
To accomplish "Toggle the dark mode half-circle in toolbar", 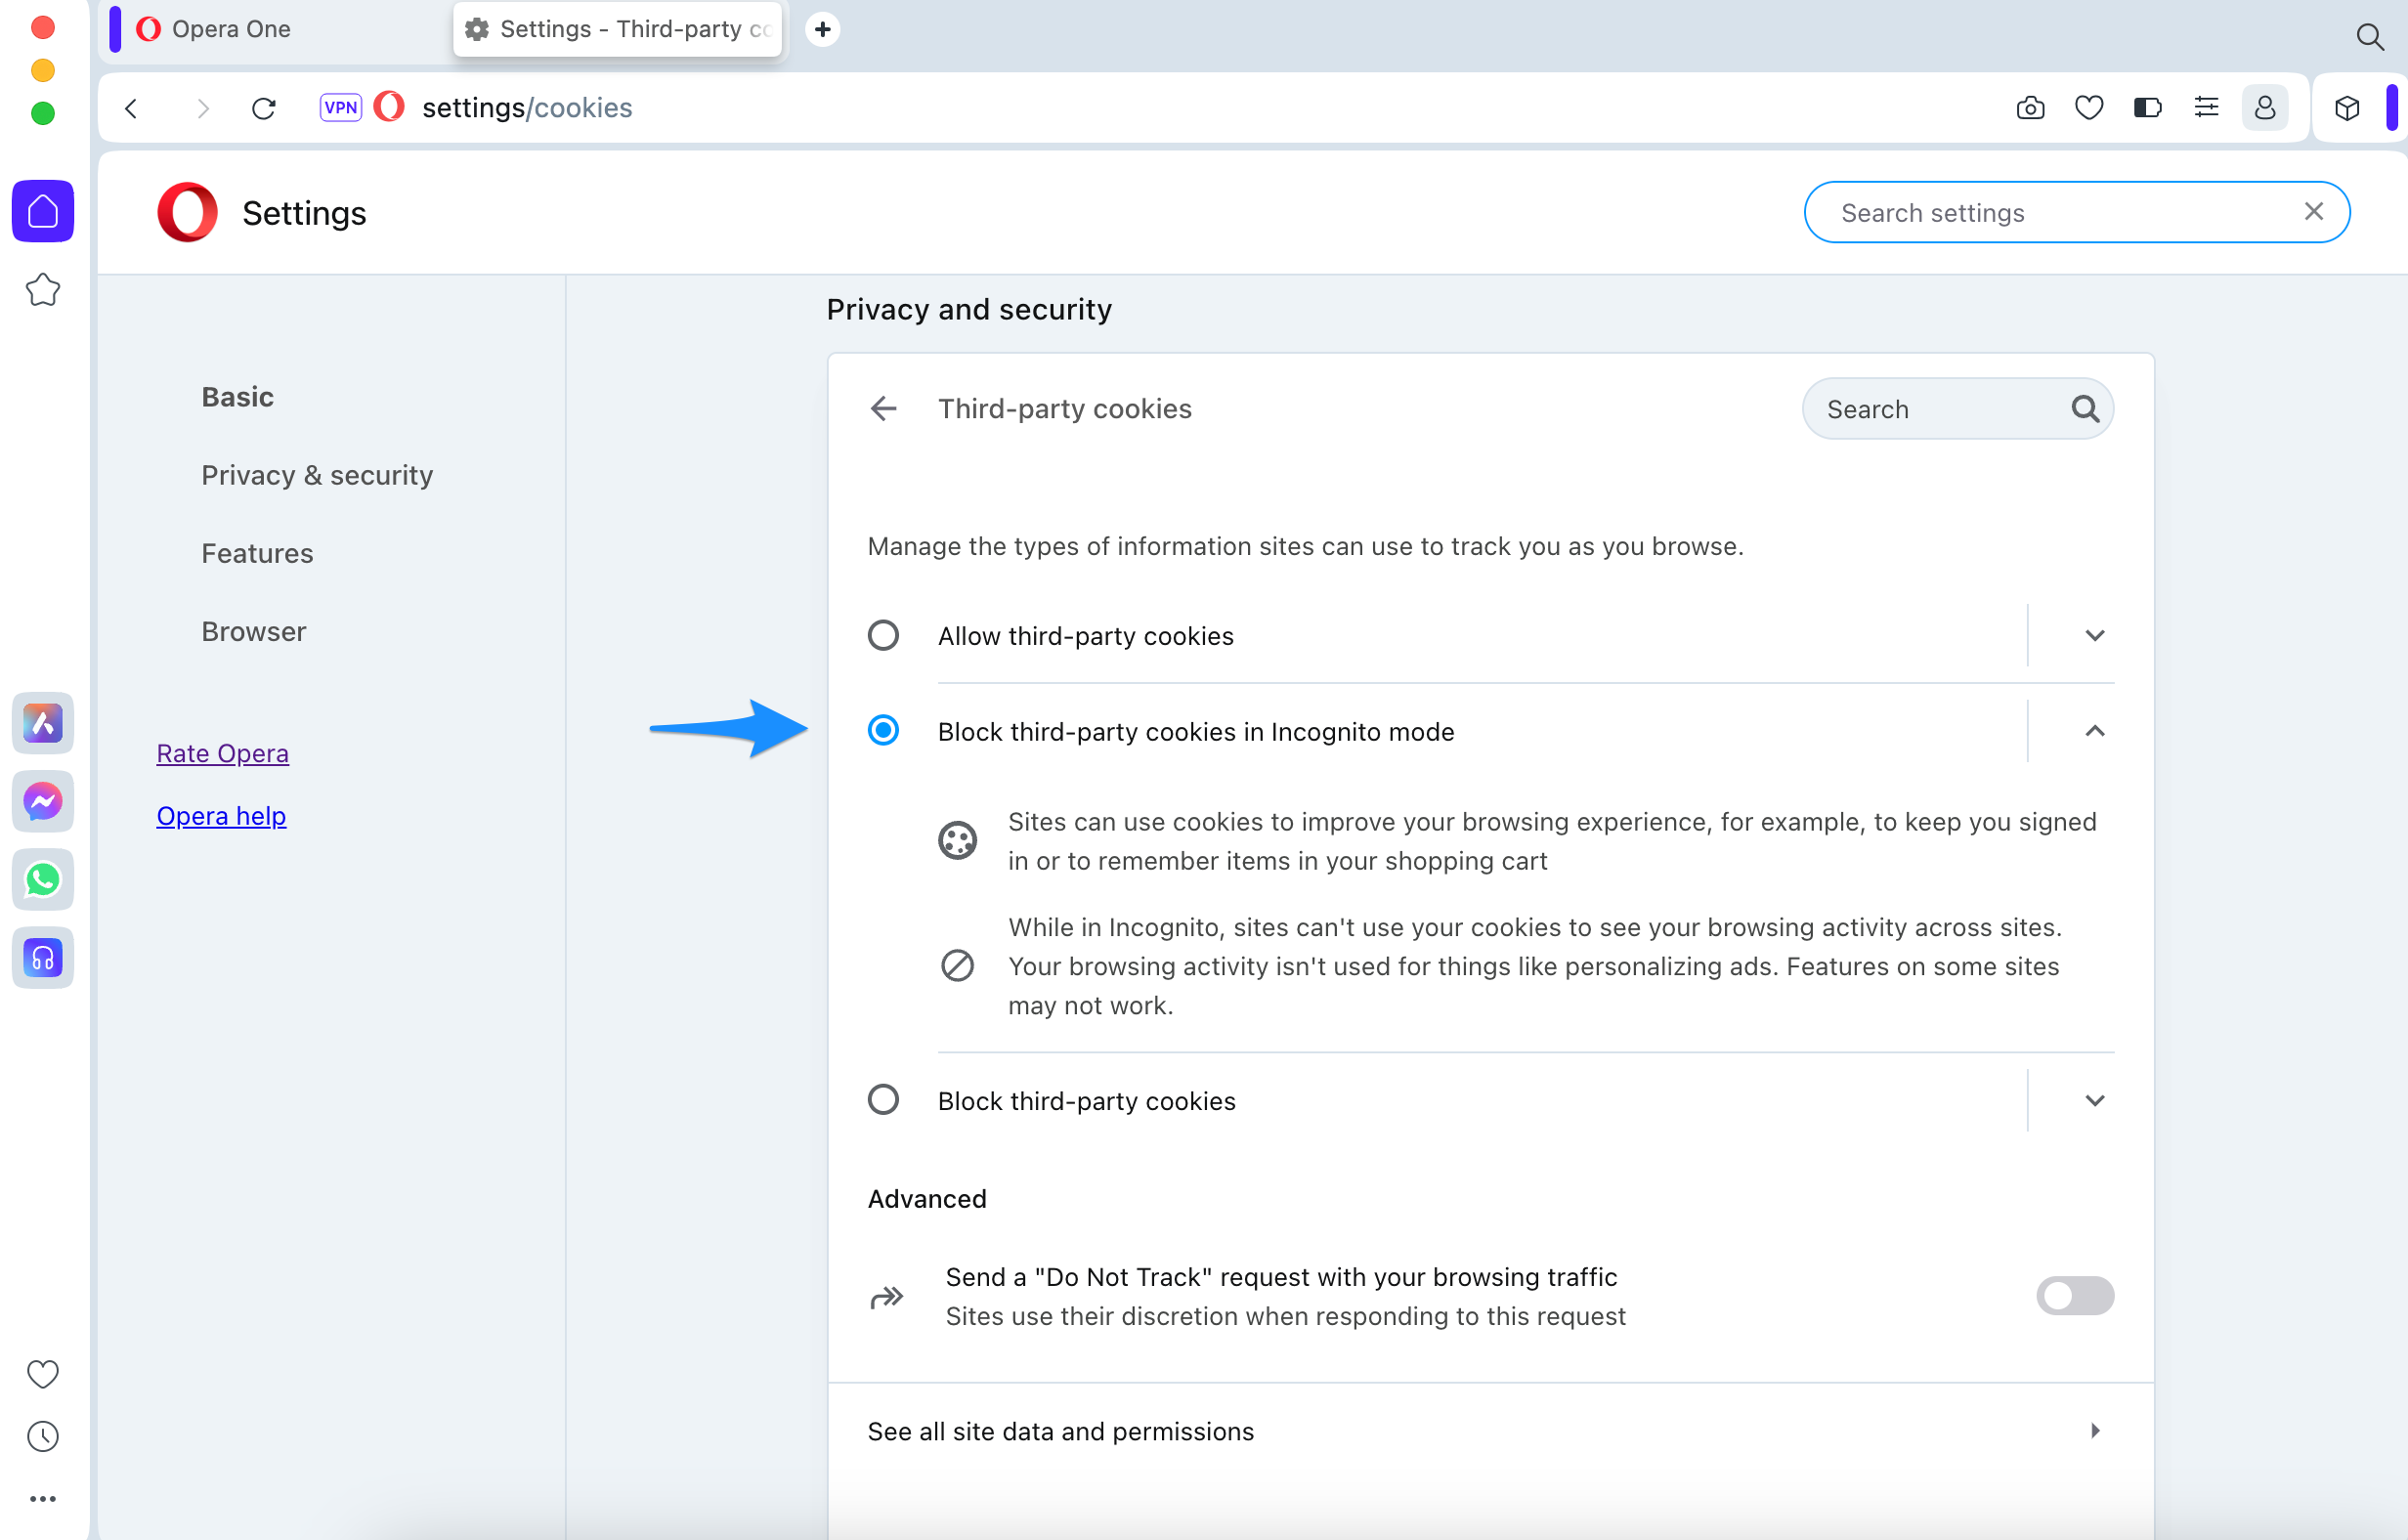I will (2147, 107).
